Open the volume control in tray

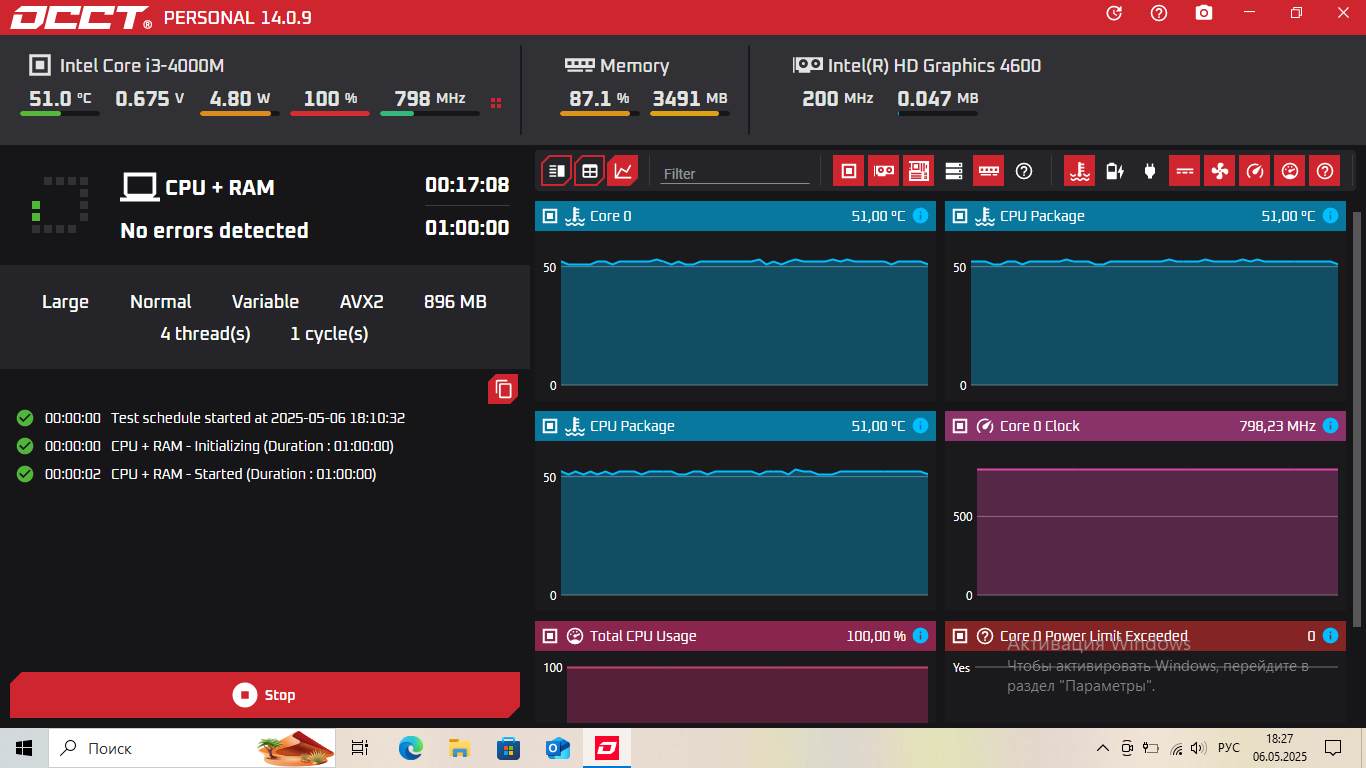point(1198,748)
